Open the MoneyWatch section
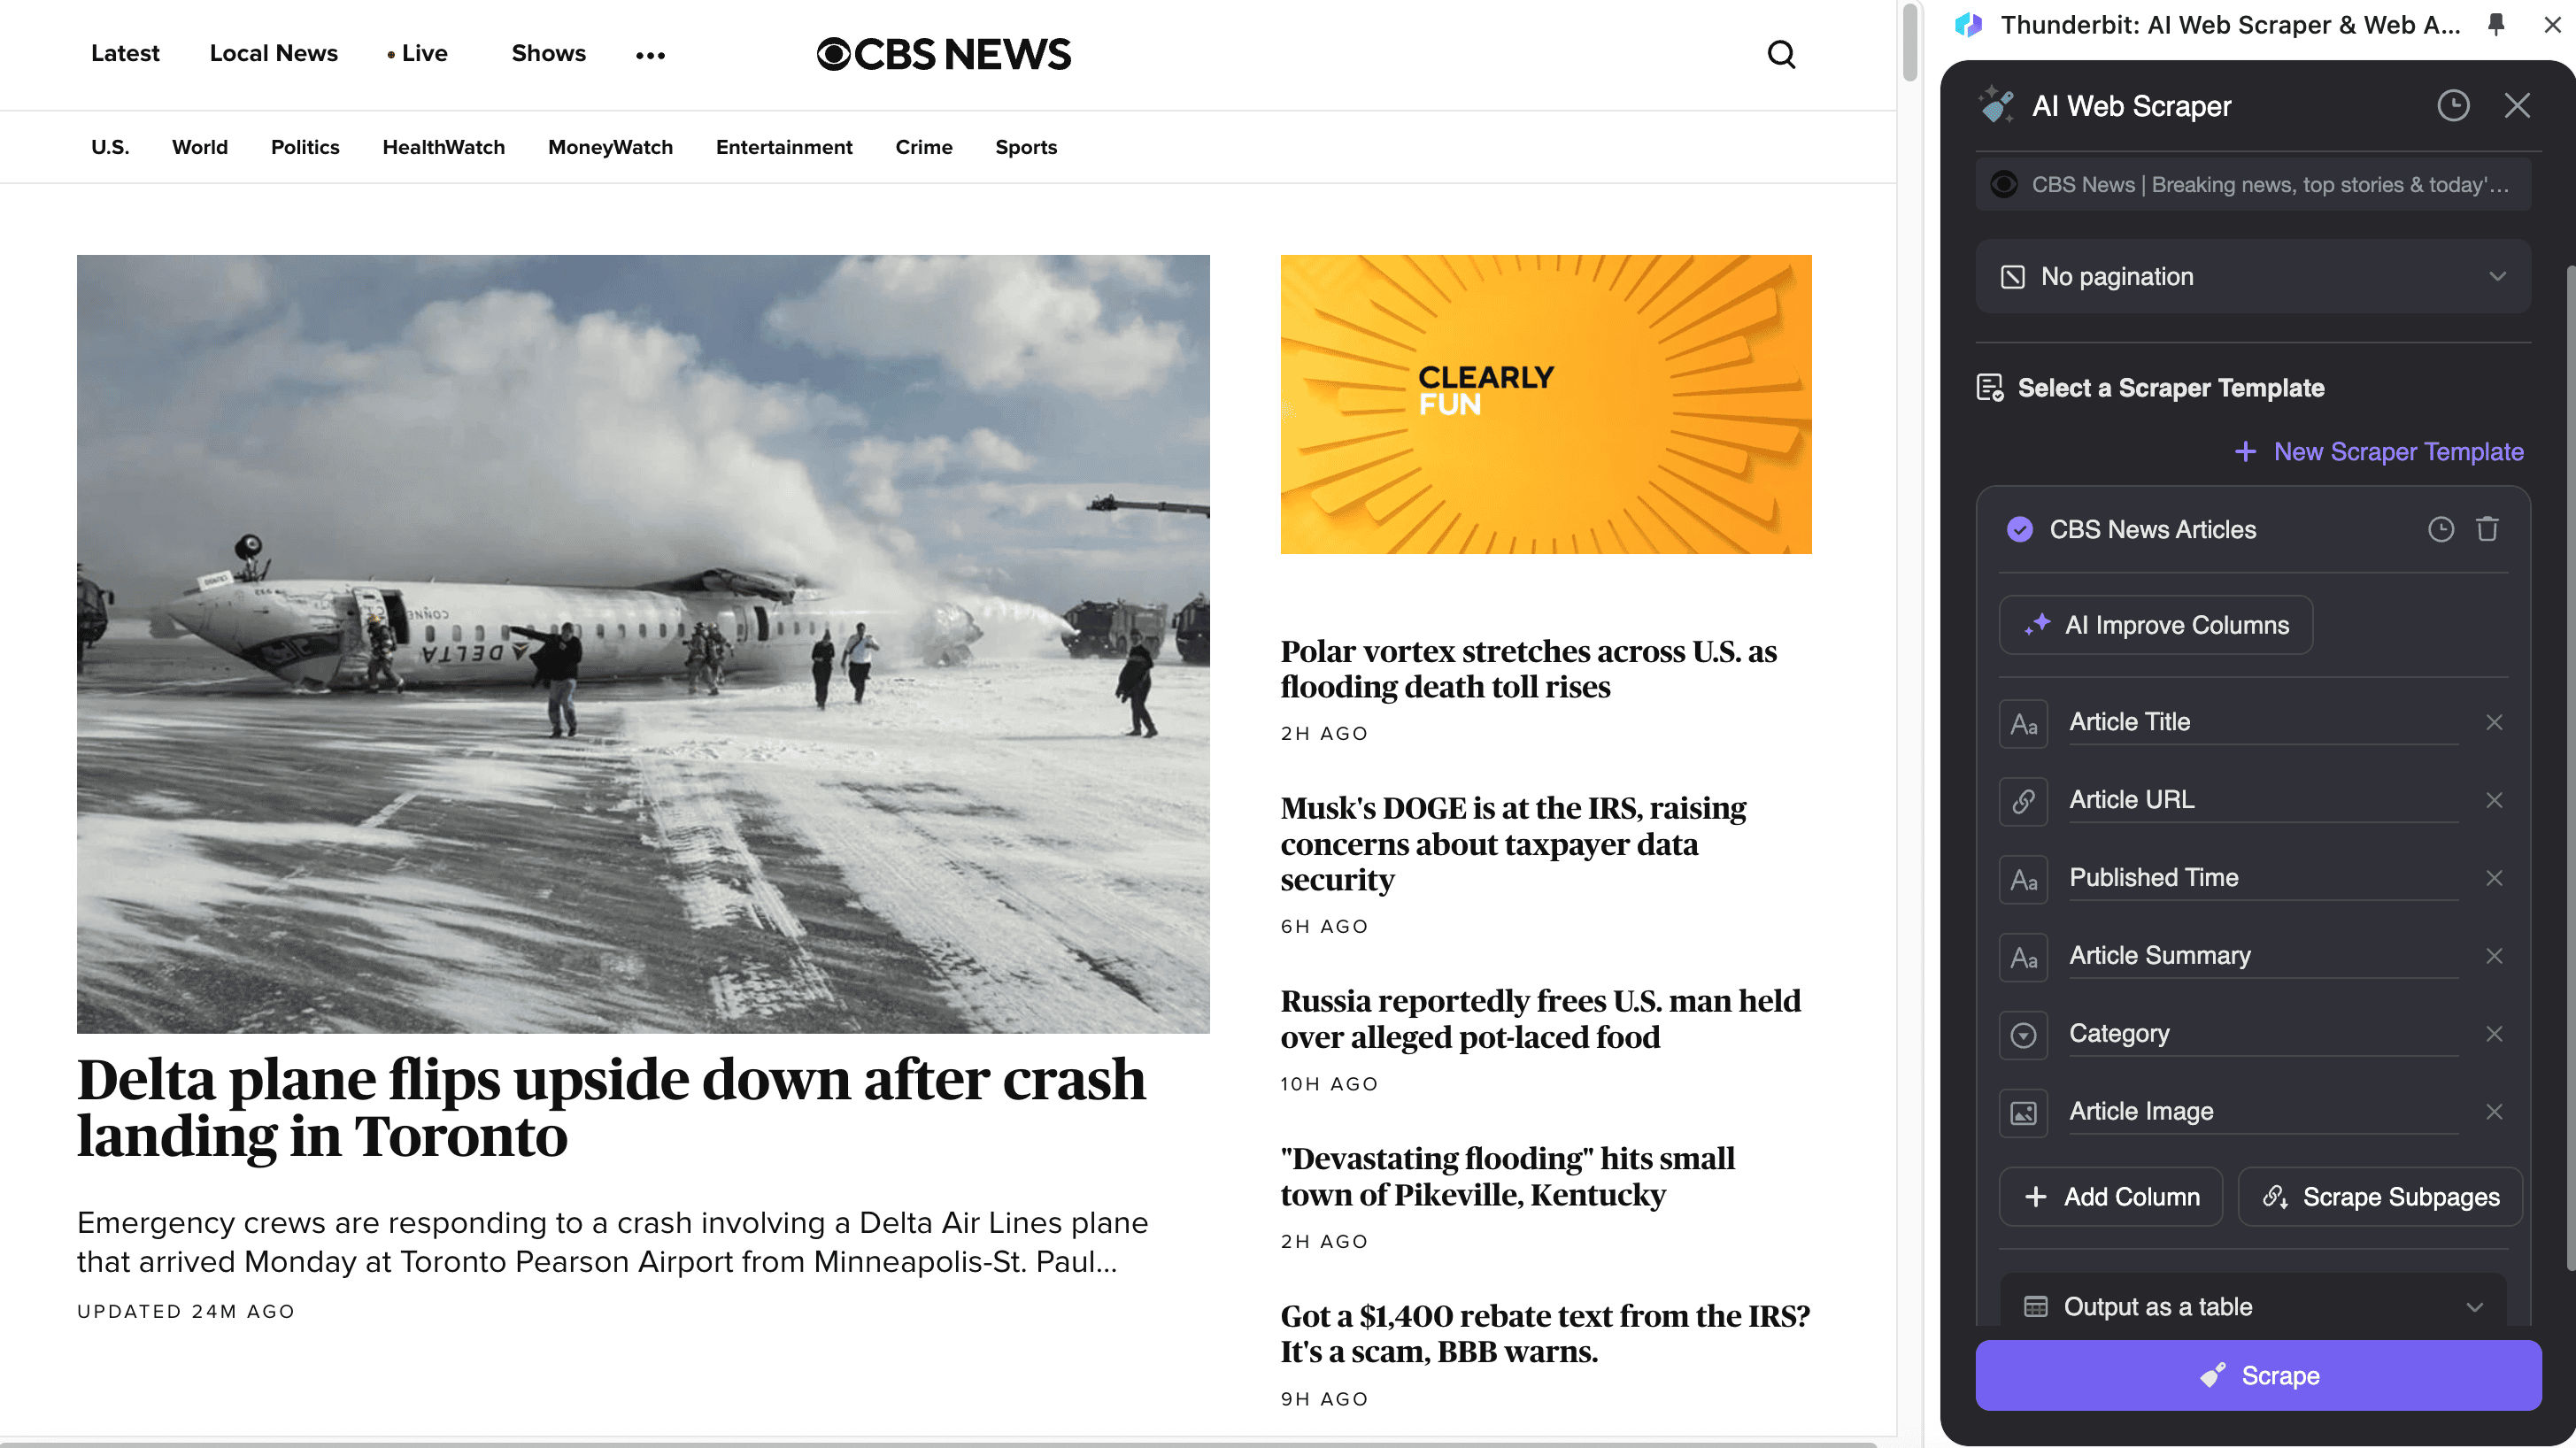Viewport: 2576px width, 1448px height. coord(610,147)
